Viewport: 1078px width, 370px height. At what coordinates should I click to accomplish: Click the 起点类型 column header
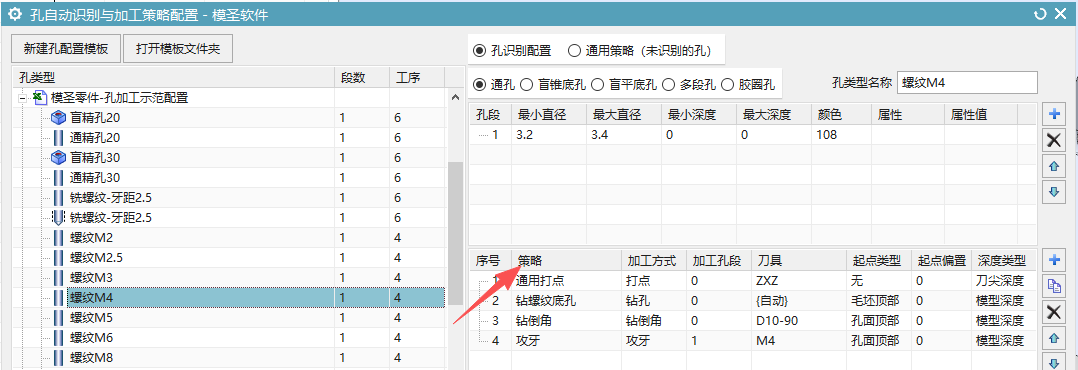879,261
